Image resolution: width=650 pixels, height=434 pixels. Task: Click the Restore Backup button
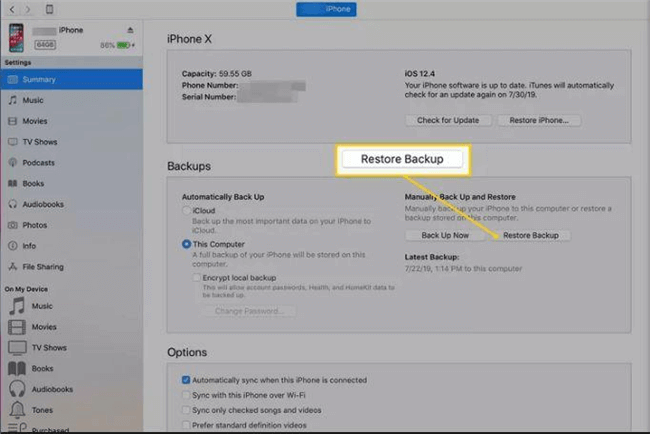coord(531,235)
